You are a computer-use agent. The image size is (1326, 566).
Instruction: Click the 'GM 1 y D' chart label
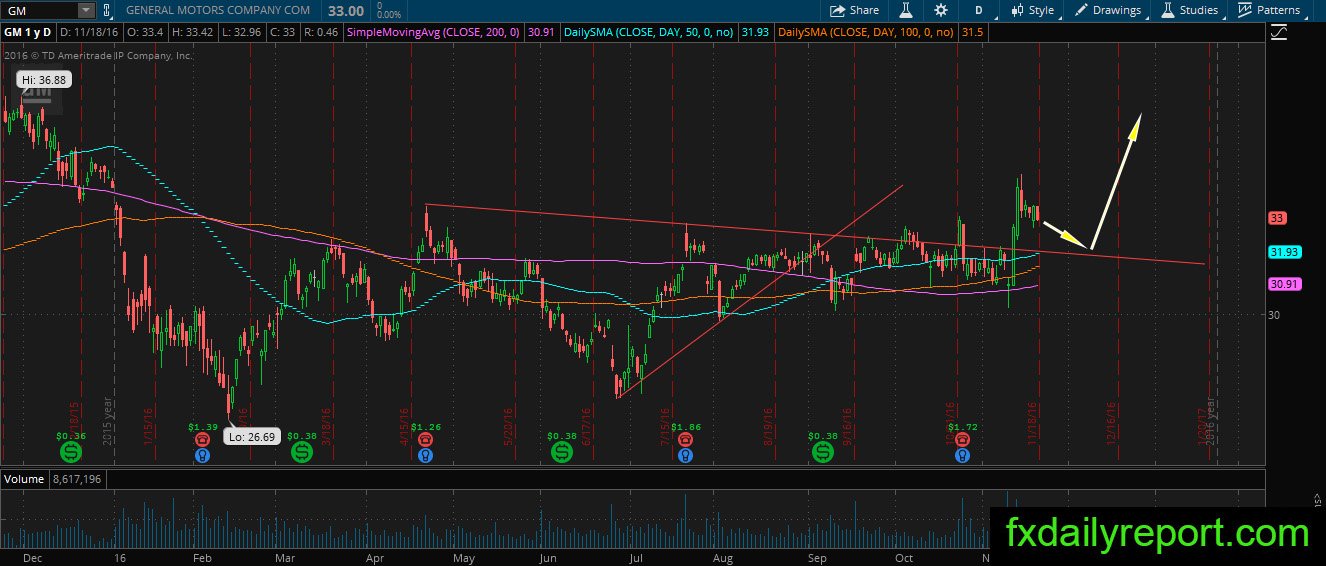[26, 33]
